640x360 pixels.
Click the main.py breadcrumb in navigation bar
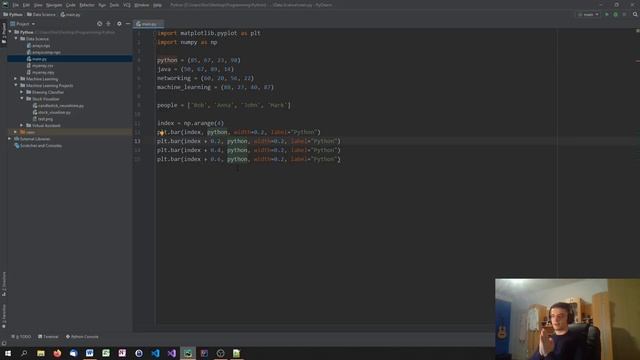click(71, 14)
